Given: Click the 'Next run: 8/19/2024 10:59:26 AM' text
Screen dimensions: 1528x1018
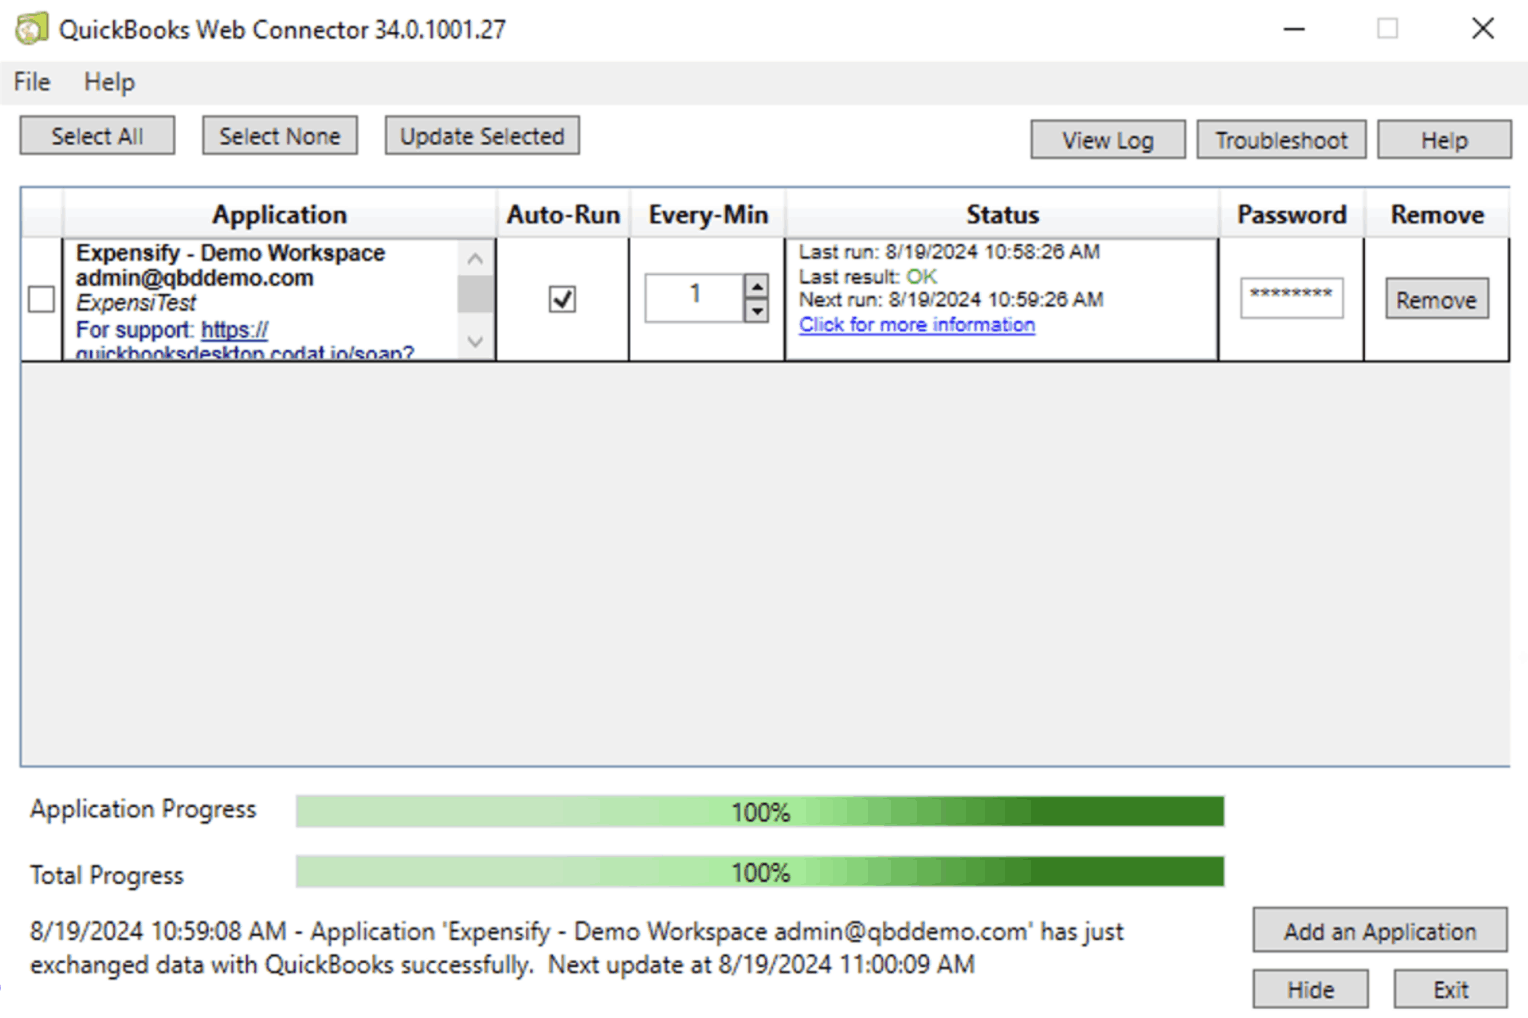Looking at the screenshot, I should tap(951, 300).
